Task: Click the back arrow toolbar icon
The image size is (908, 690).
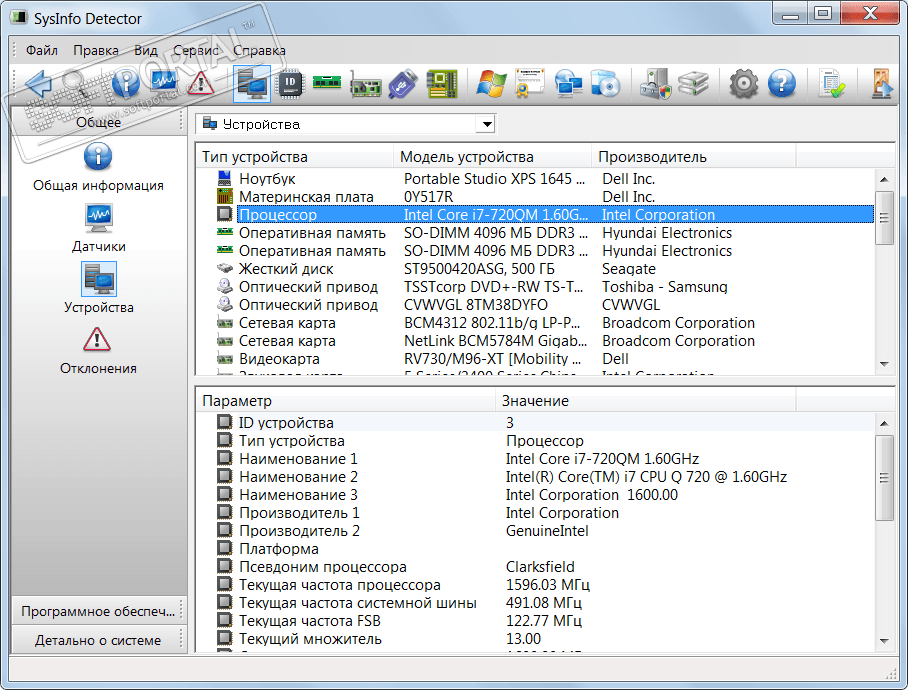Action: pos(39,83)
